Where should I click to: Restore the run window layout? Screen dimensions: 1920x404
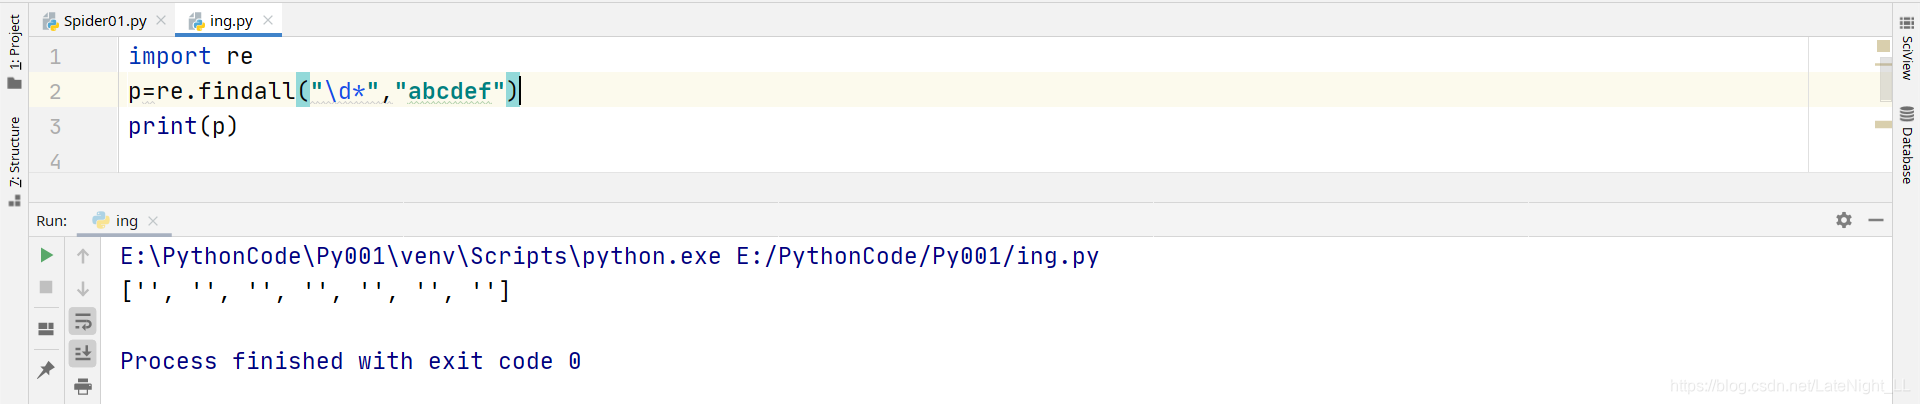(x=46, y=328)
